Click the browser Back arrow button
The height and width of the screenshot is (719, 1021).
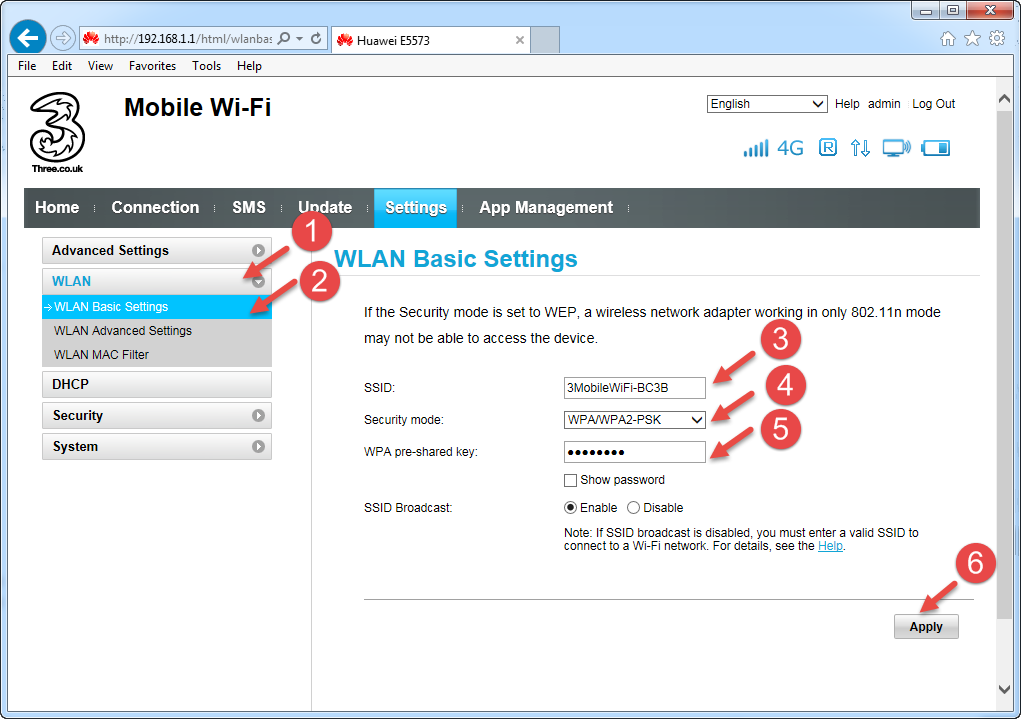click(27, 38)
